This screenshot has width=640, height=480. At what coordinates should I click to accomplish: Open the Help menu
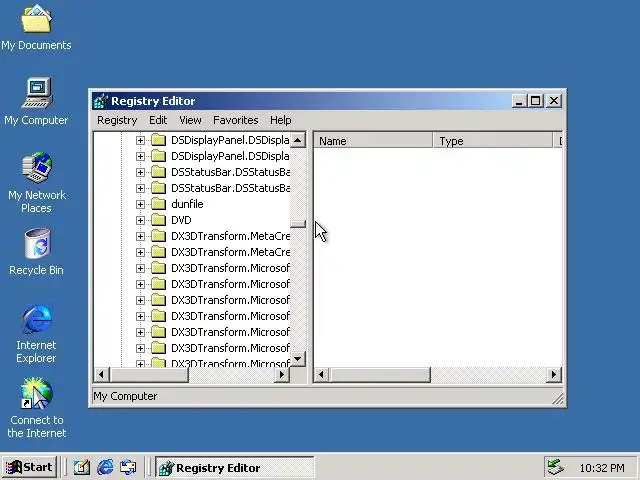click(x=280, y=120)
